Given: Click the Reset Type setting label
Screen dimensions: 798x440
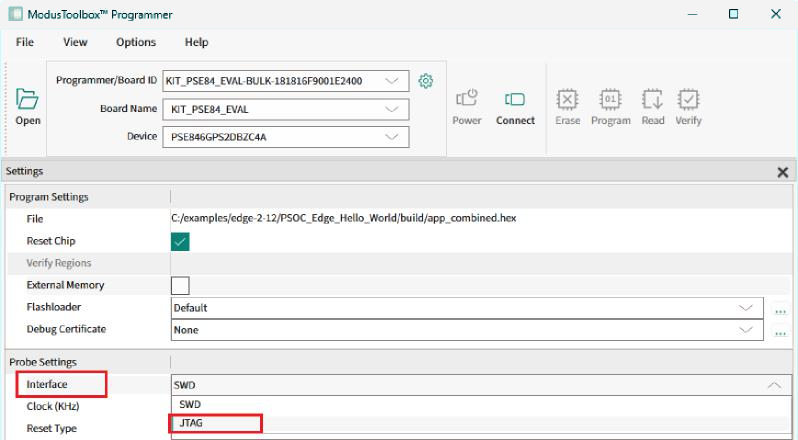Looking at the screenshot, I should pos(51,428).
